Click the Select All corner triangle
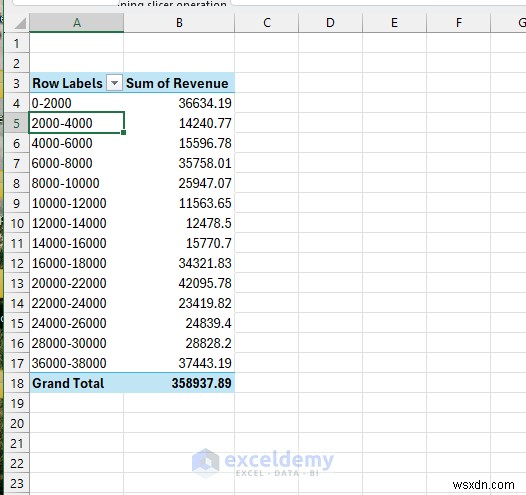Screen dimensions: 526x495 [20, 23]
